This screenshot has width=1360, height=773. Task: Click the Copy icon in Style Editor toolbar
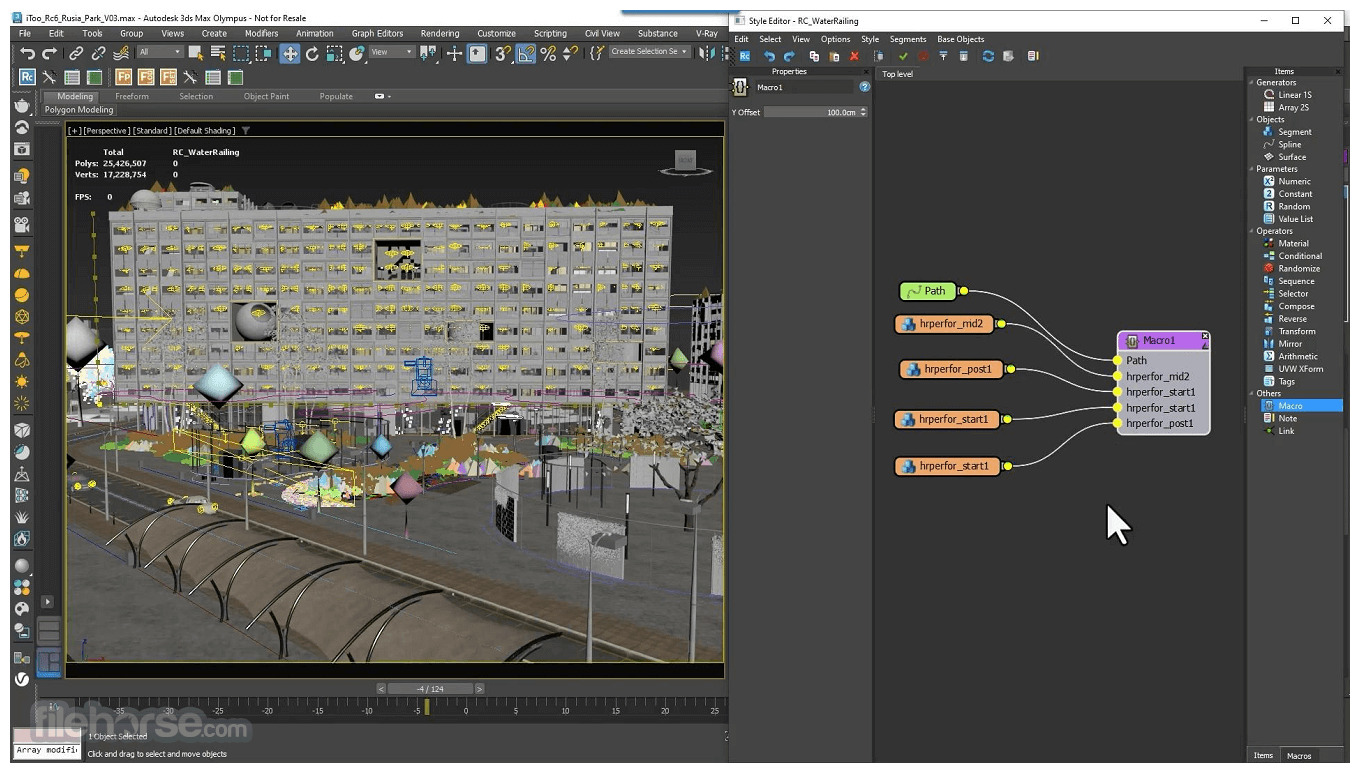pos(814,57)
